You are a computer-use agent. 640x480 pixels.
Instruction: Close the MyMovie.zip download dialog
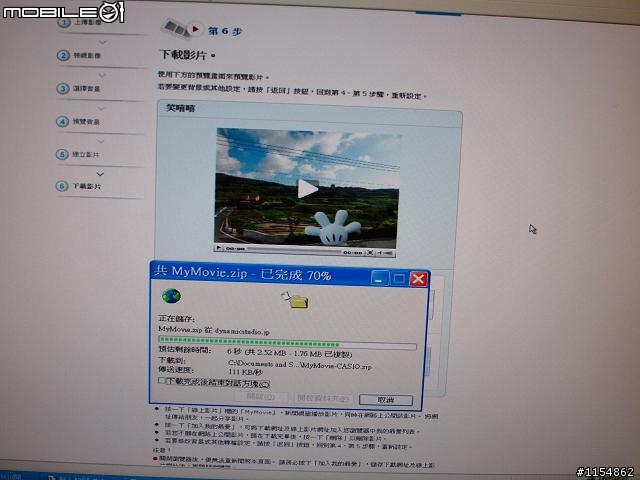(418, 279)
